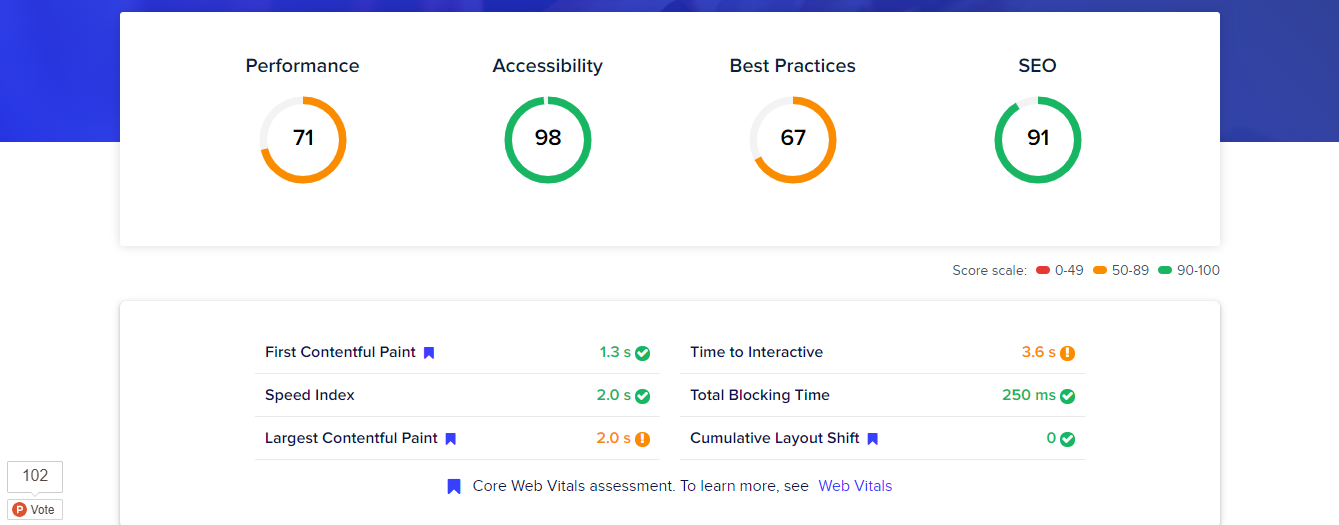Click the green checkmark next to Speed Index value
Viewport: 1339px width, 525px height.
pyautogui.click(x=643, y=396)
